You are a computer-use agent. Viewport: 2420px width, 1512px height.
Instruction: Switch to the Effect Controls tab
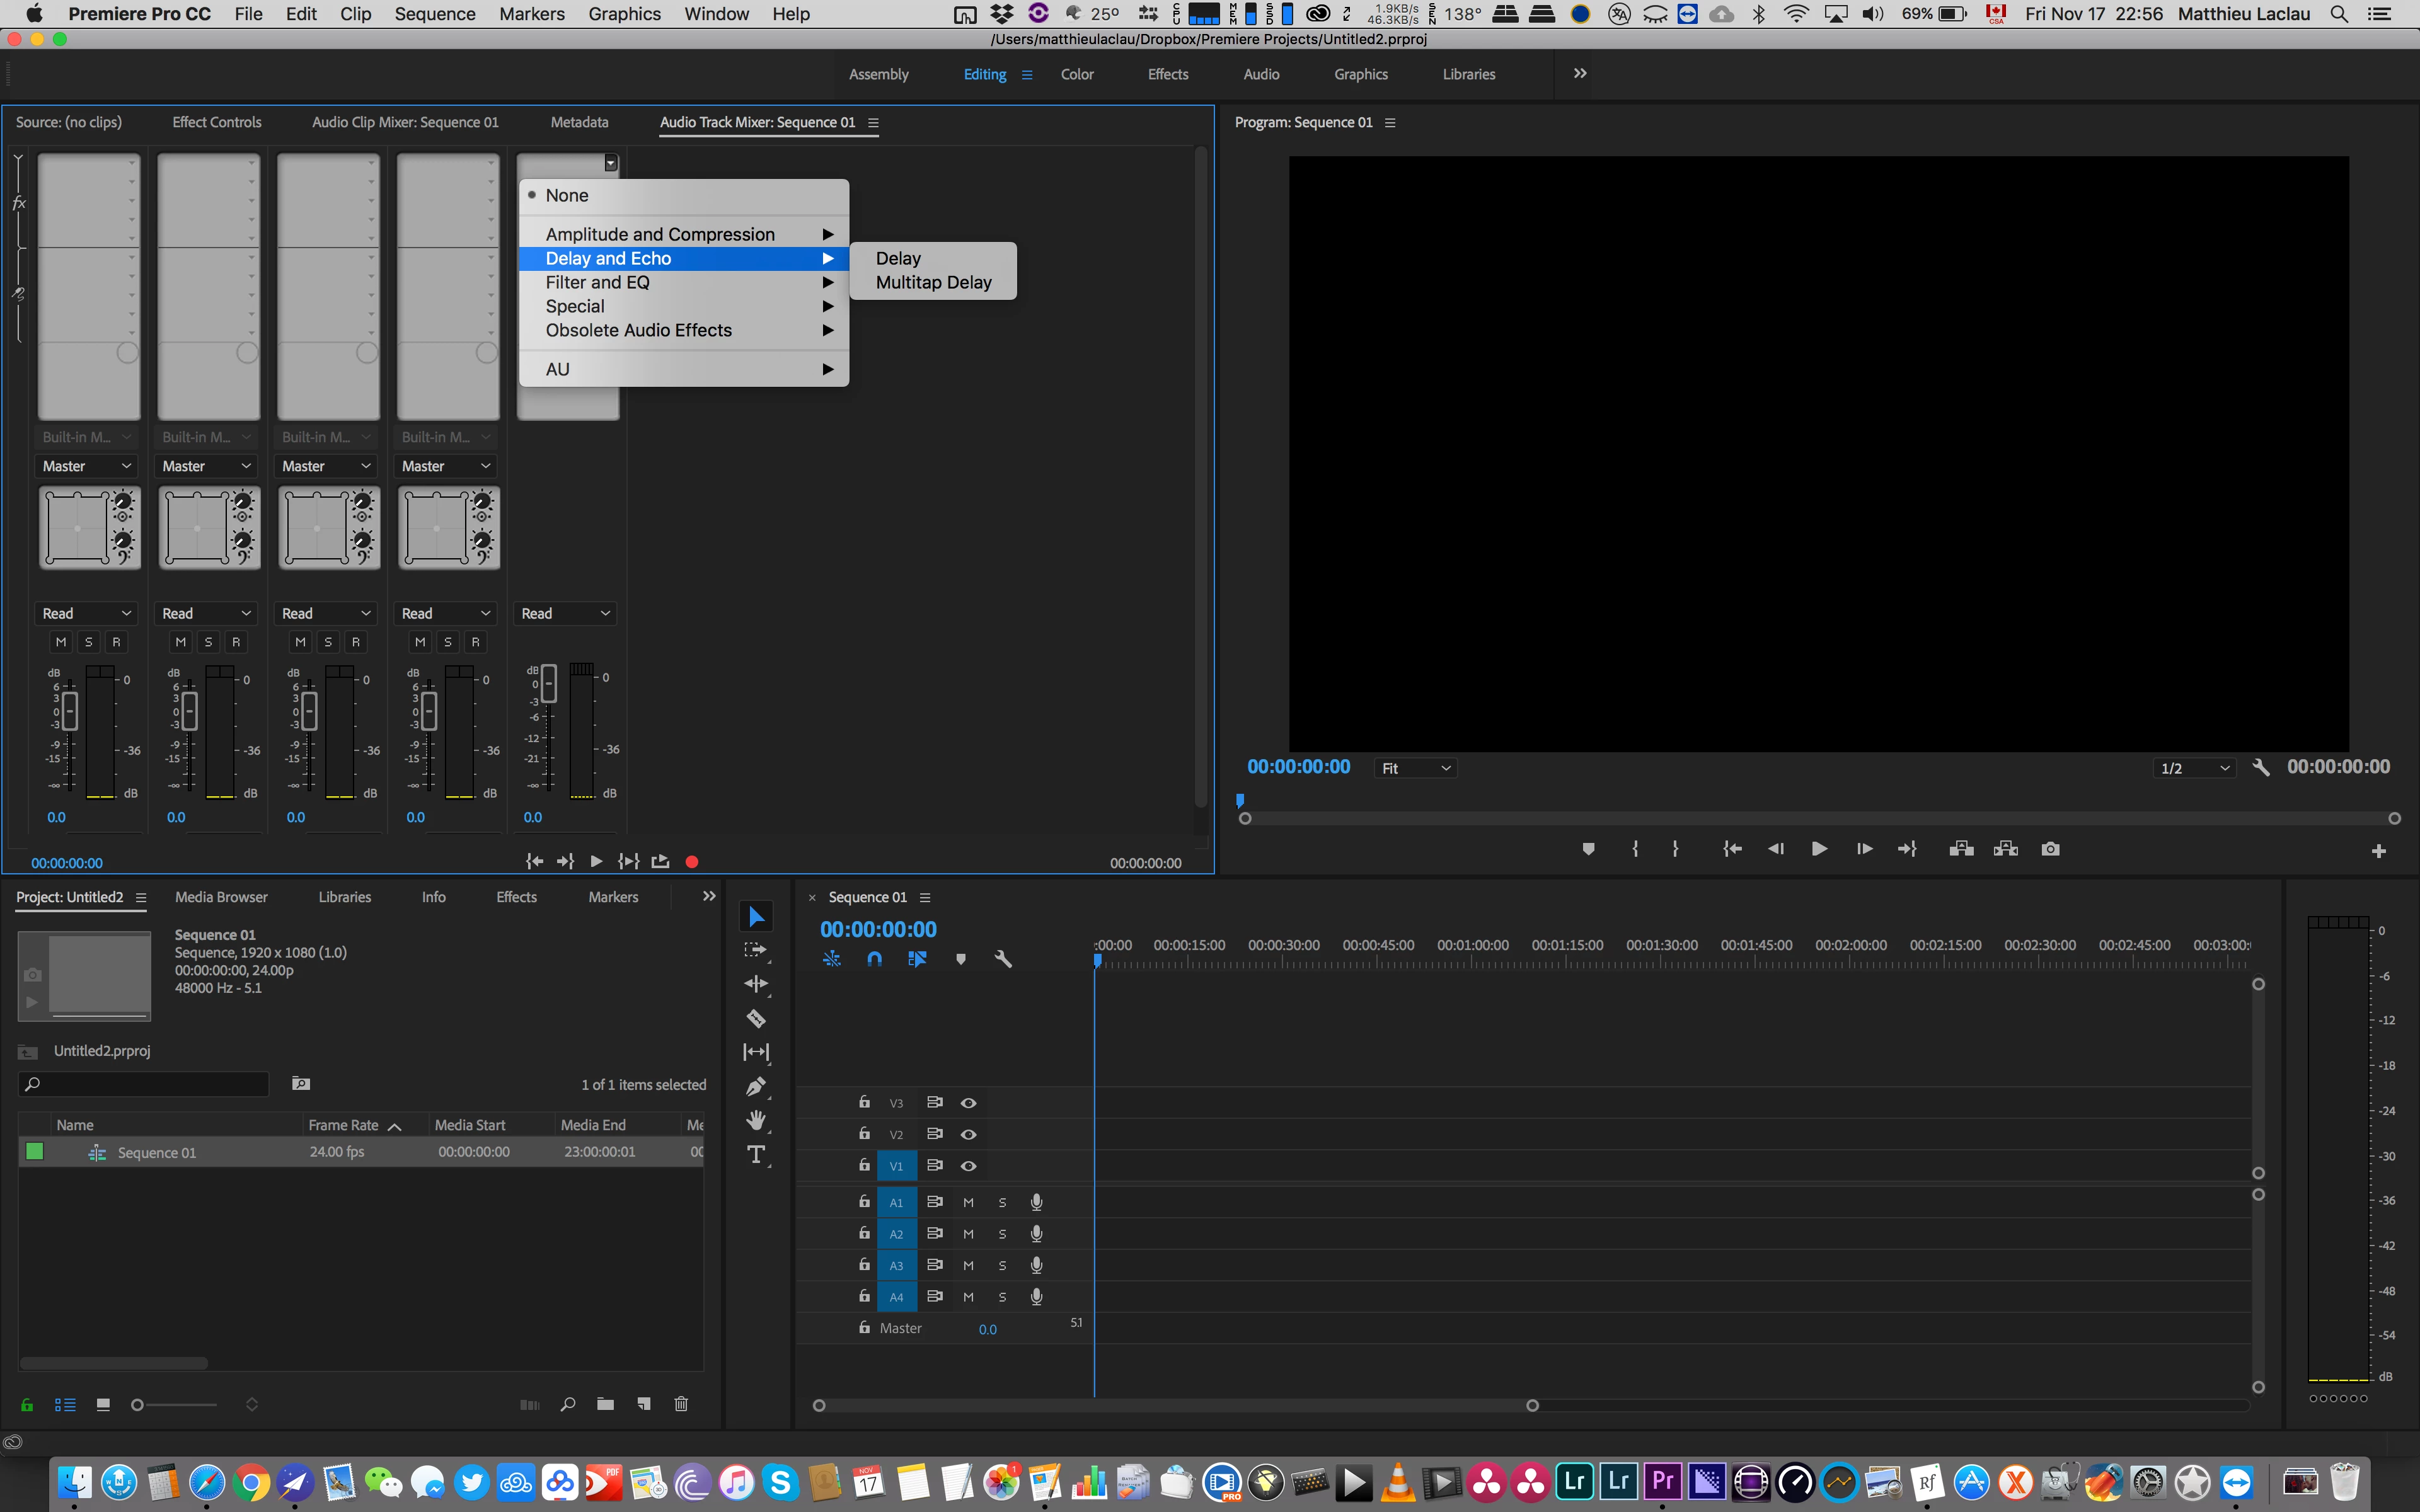tap(216, 122)
